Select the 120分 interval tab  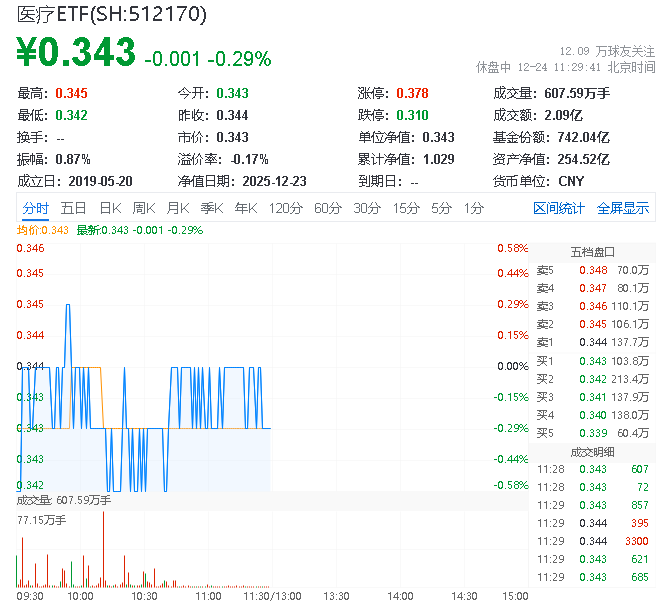[x=285, y=208]
